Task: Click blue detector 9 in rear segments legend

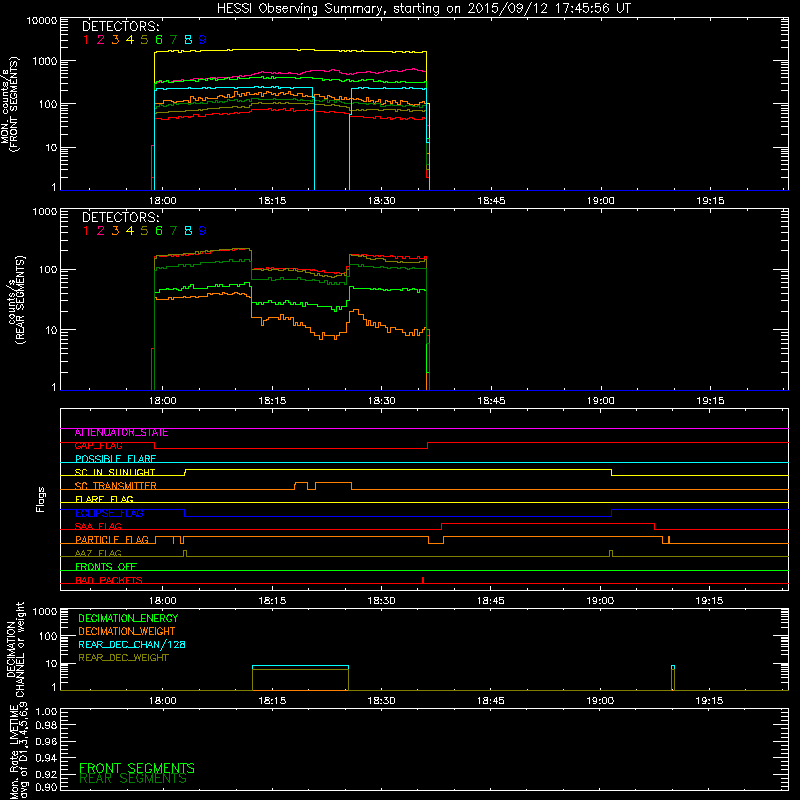Action: tap(203, 231)
